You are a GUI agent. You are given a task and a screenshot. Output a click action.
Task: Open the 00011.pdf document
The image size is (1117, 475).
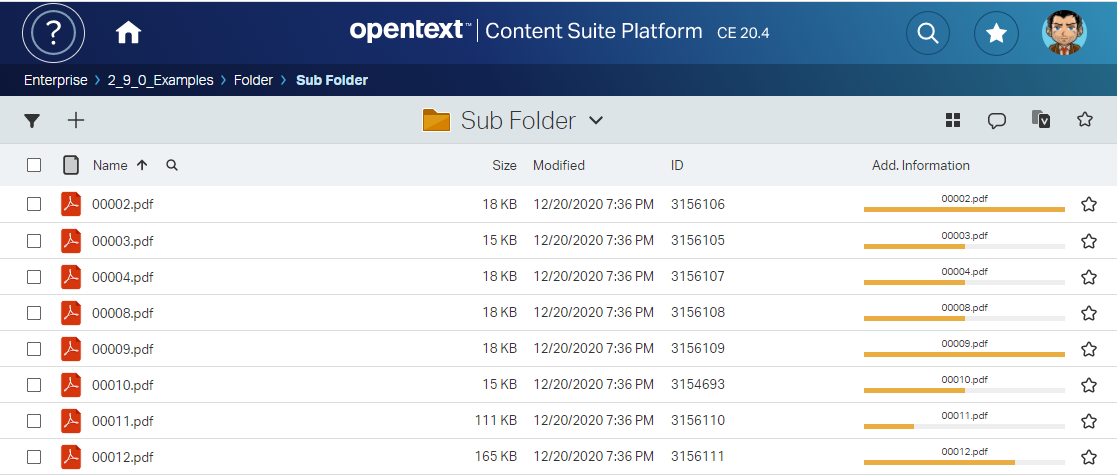click(122, 421)
